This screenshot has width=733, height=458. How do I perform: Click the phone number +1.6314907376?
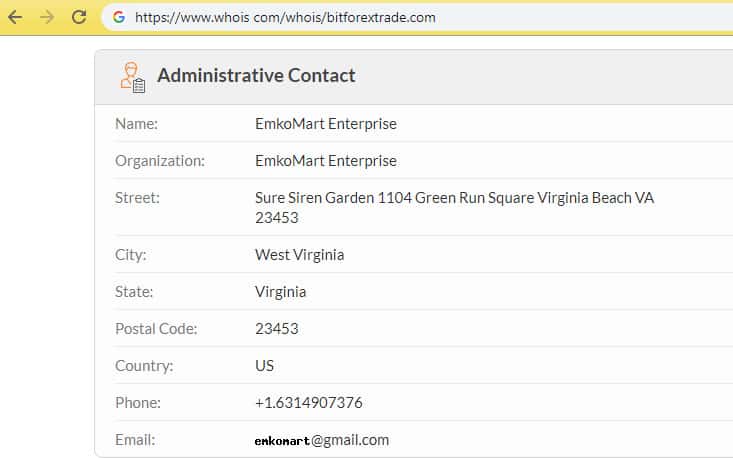[x=308, y=403]
